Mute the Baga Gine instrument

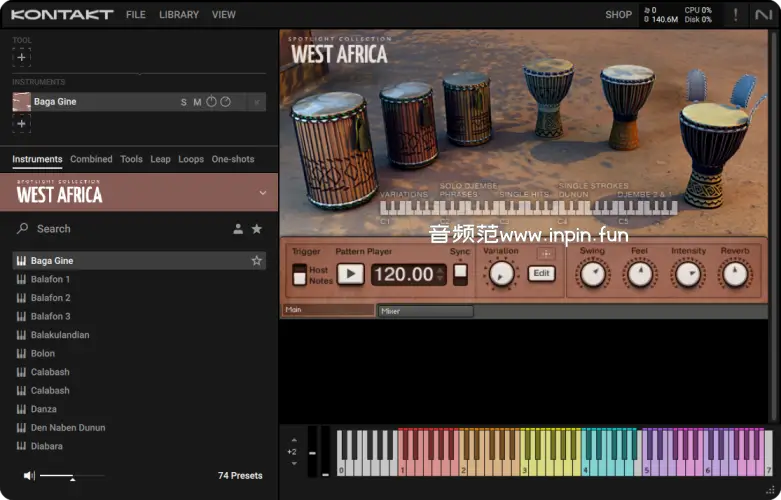pyautogui.click(x=197, y=102)
